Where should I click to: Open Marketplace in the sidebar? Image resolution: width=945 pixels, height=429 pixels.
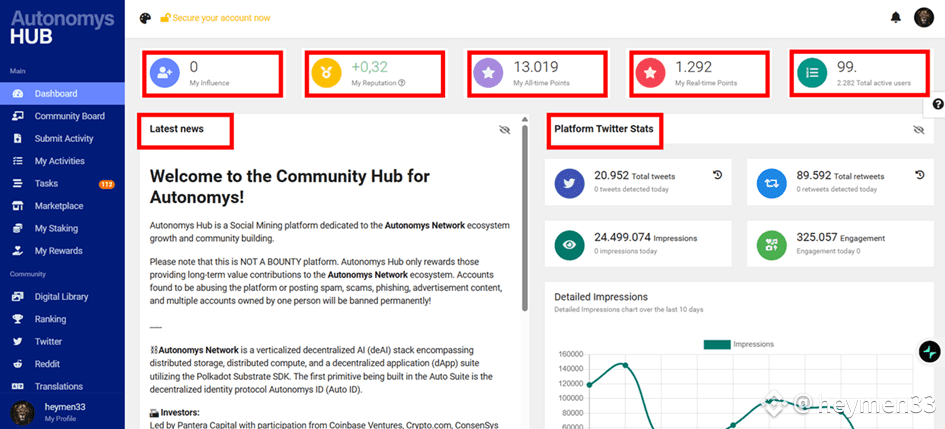[62, 206]
